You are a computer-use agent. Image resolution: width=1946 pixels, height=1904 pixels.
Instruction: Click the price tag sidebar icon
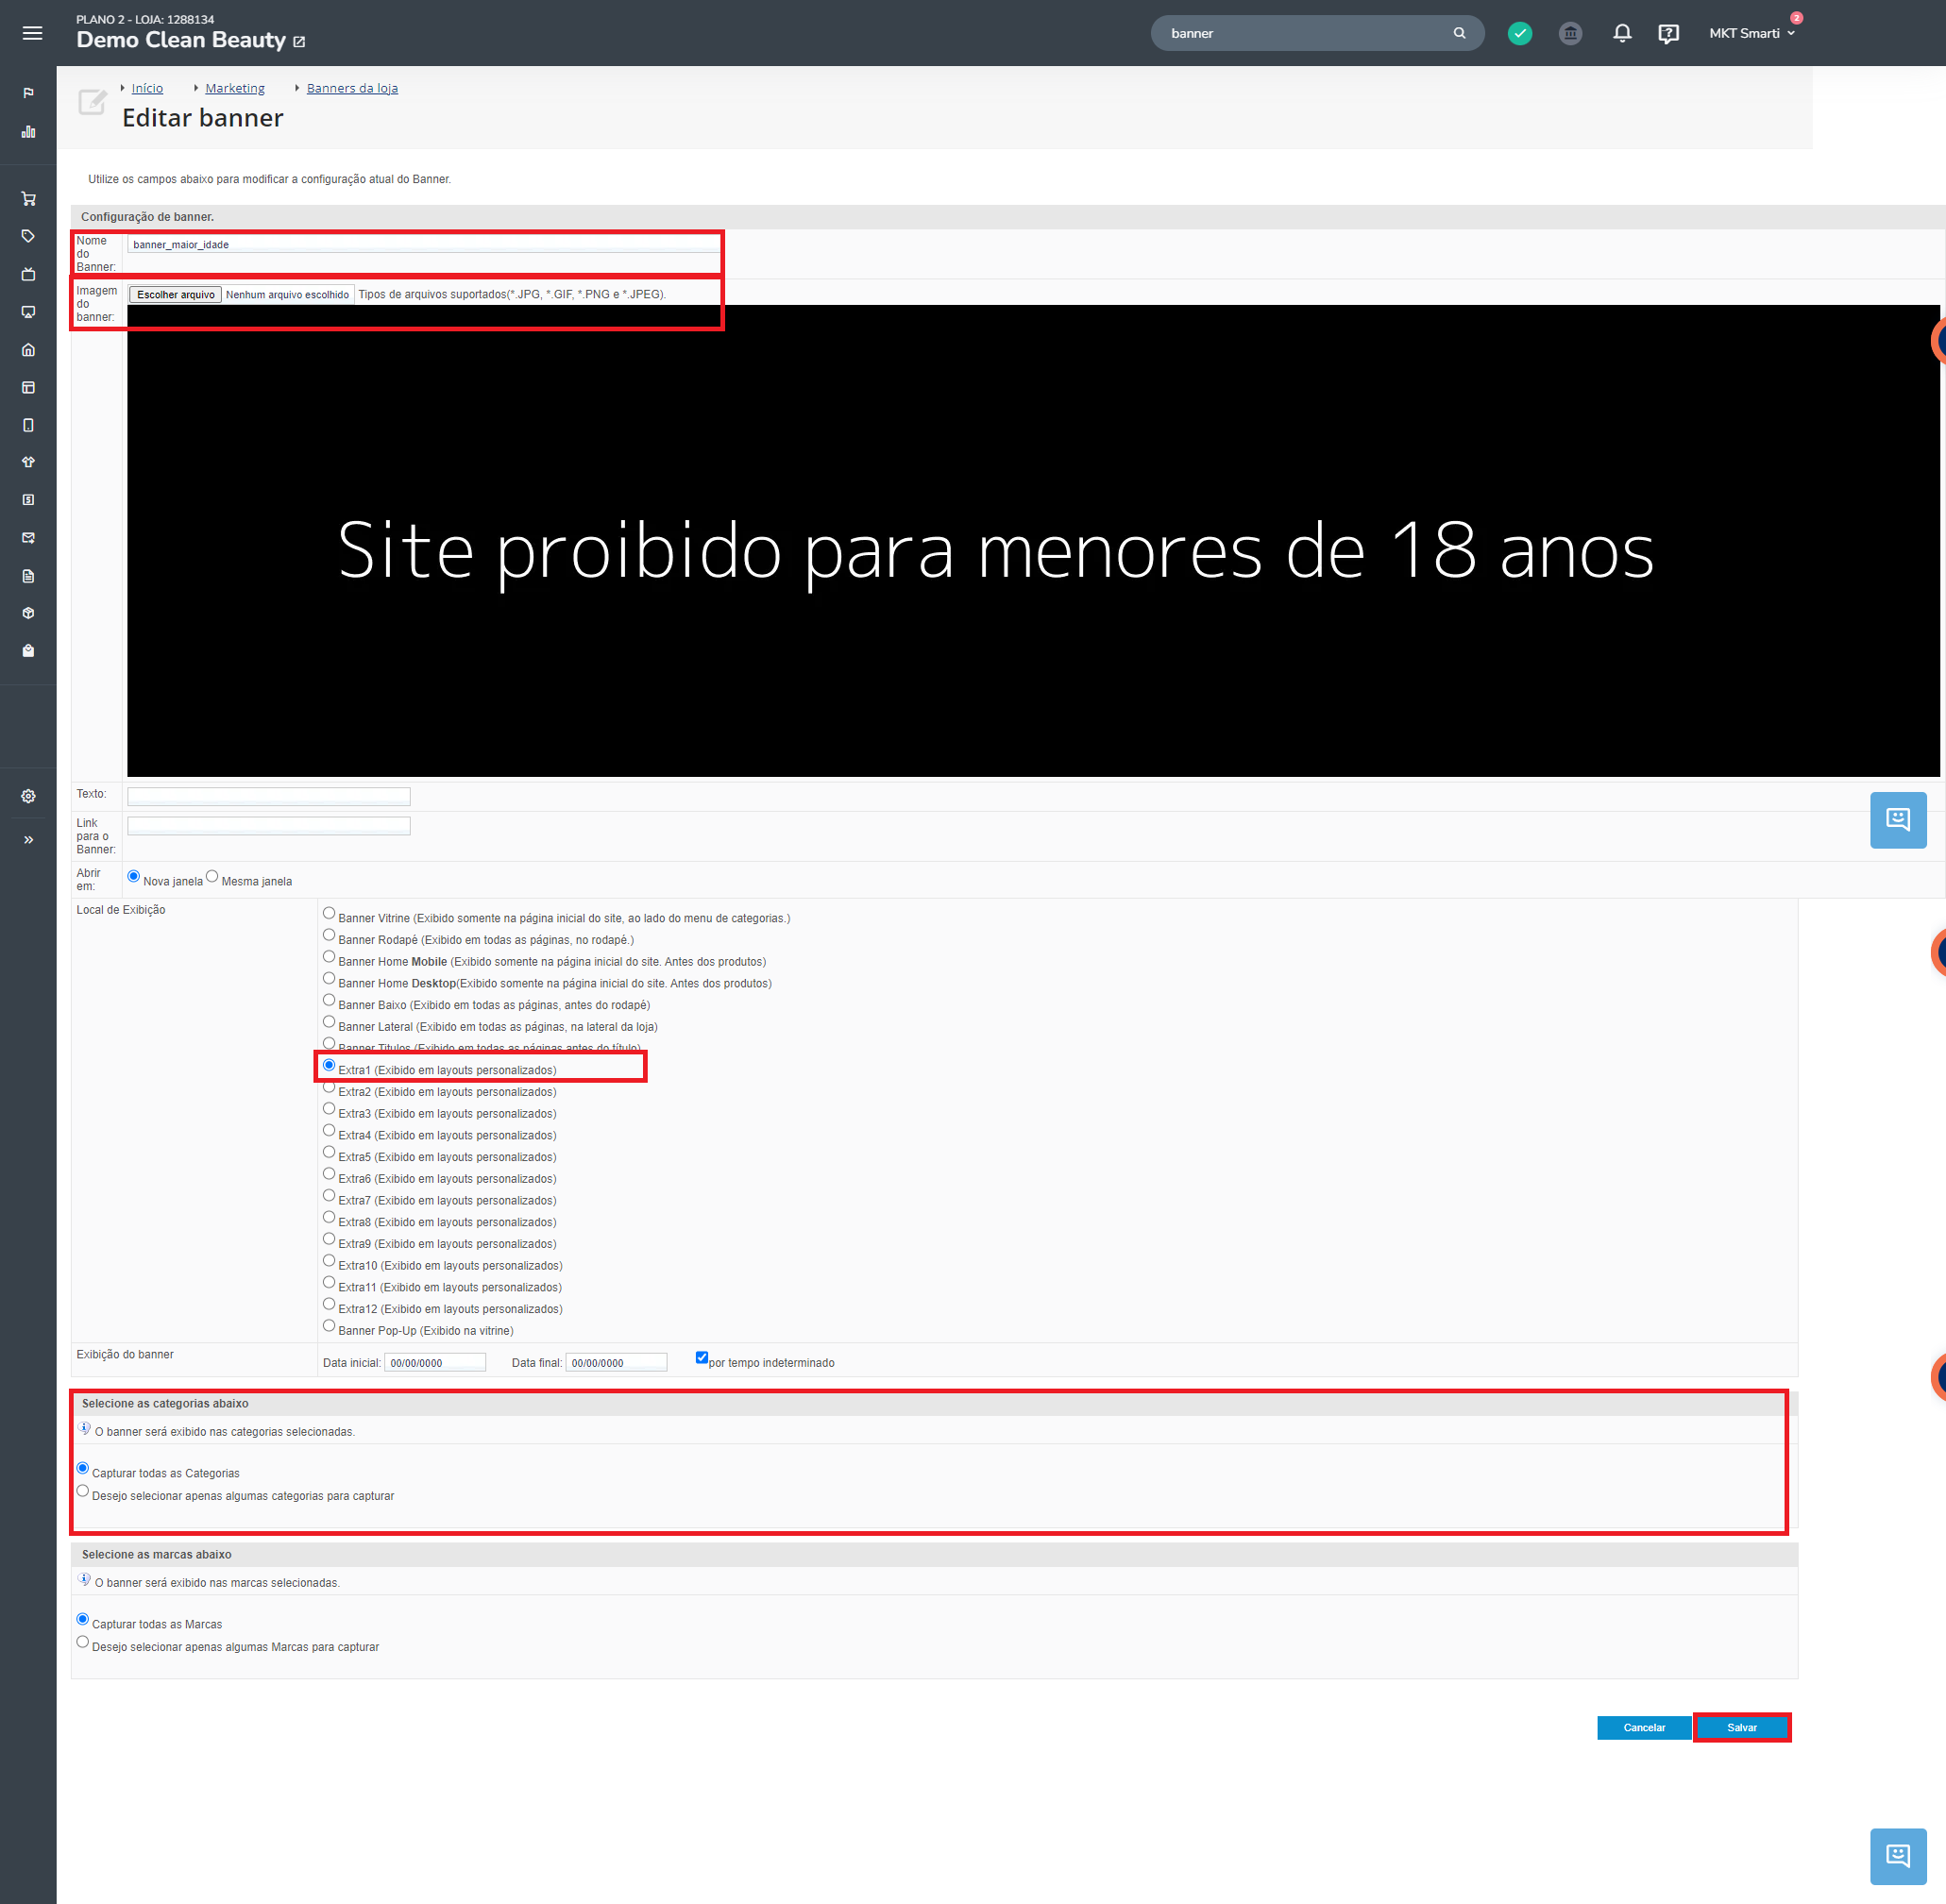tap(28, 236)
